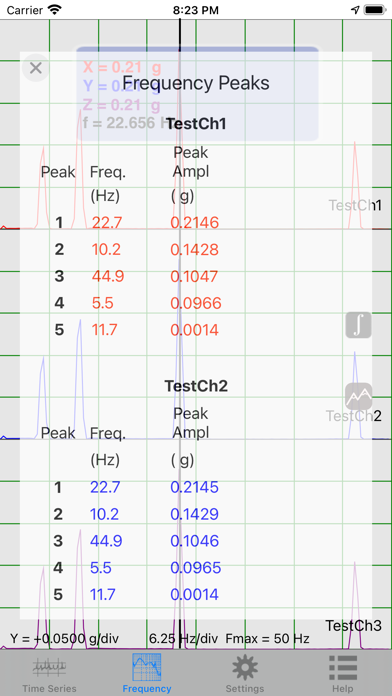Tap the integral function icon

[358, 325]
